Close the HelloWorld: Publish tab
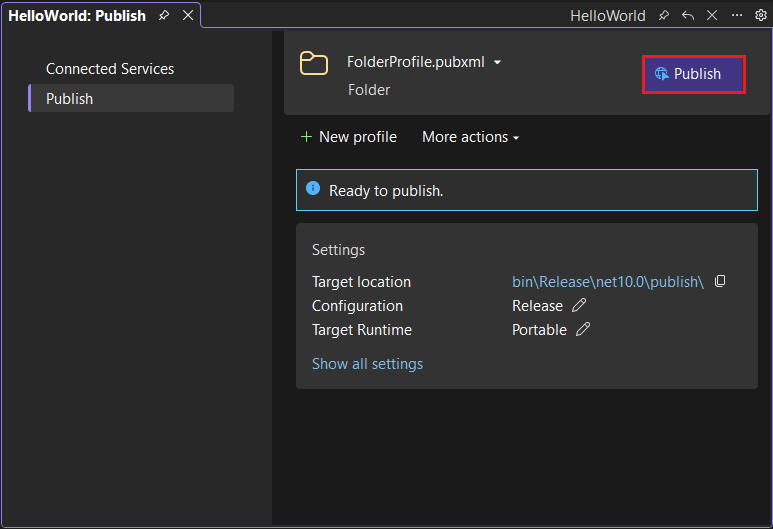 pyautogui.click(x=188, y=16)
